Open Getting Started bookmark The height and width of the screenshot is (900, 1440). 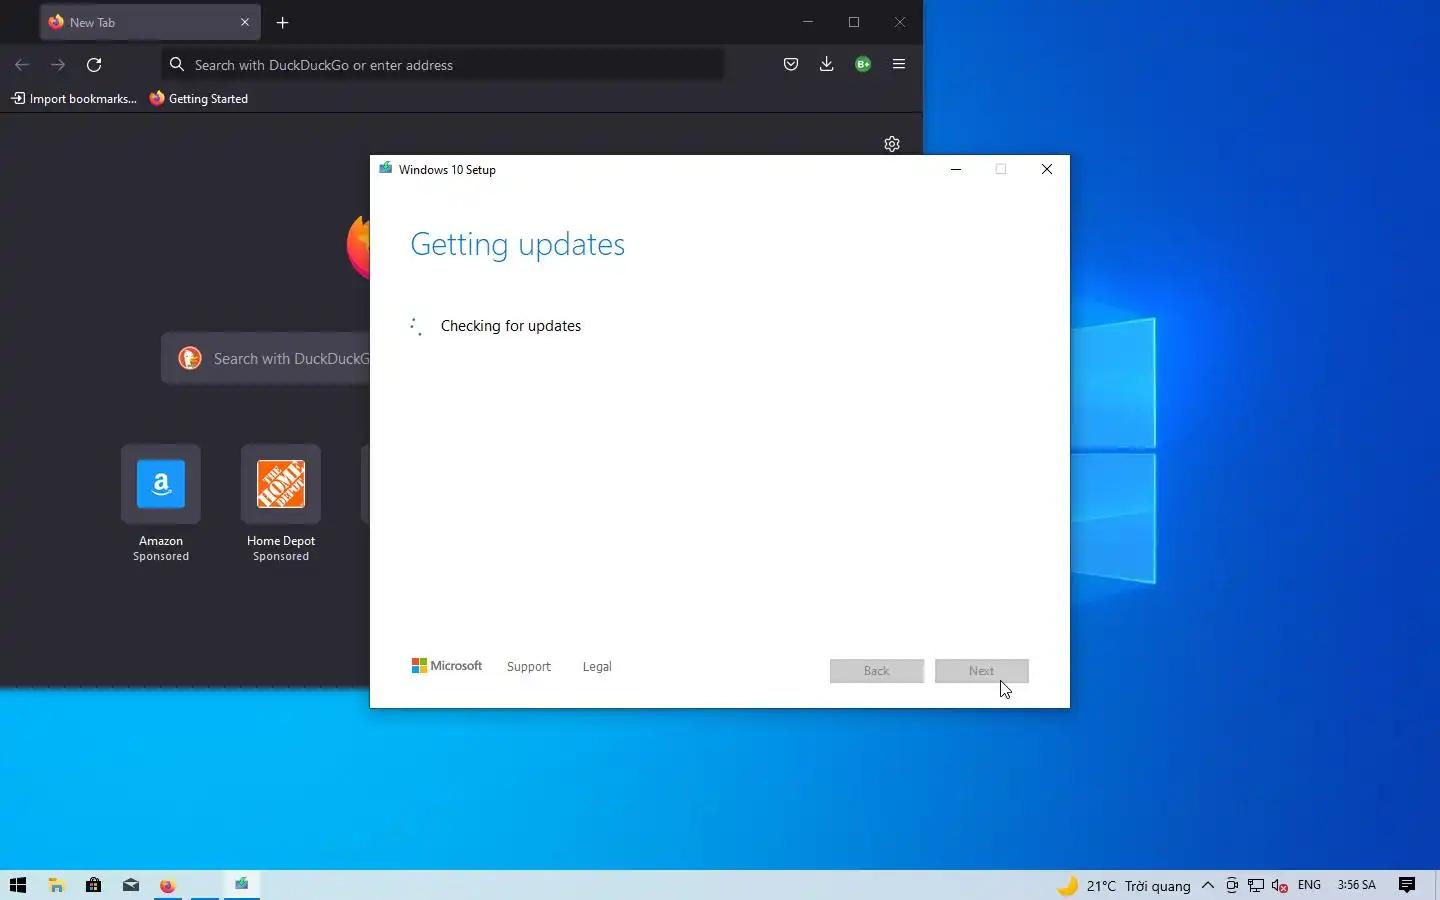pos(199,98)
